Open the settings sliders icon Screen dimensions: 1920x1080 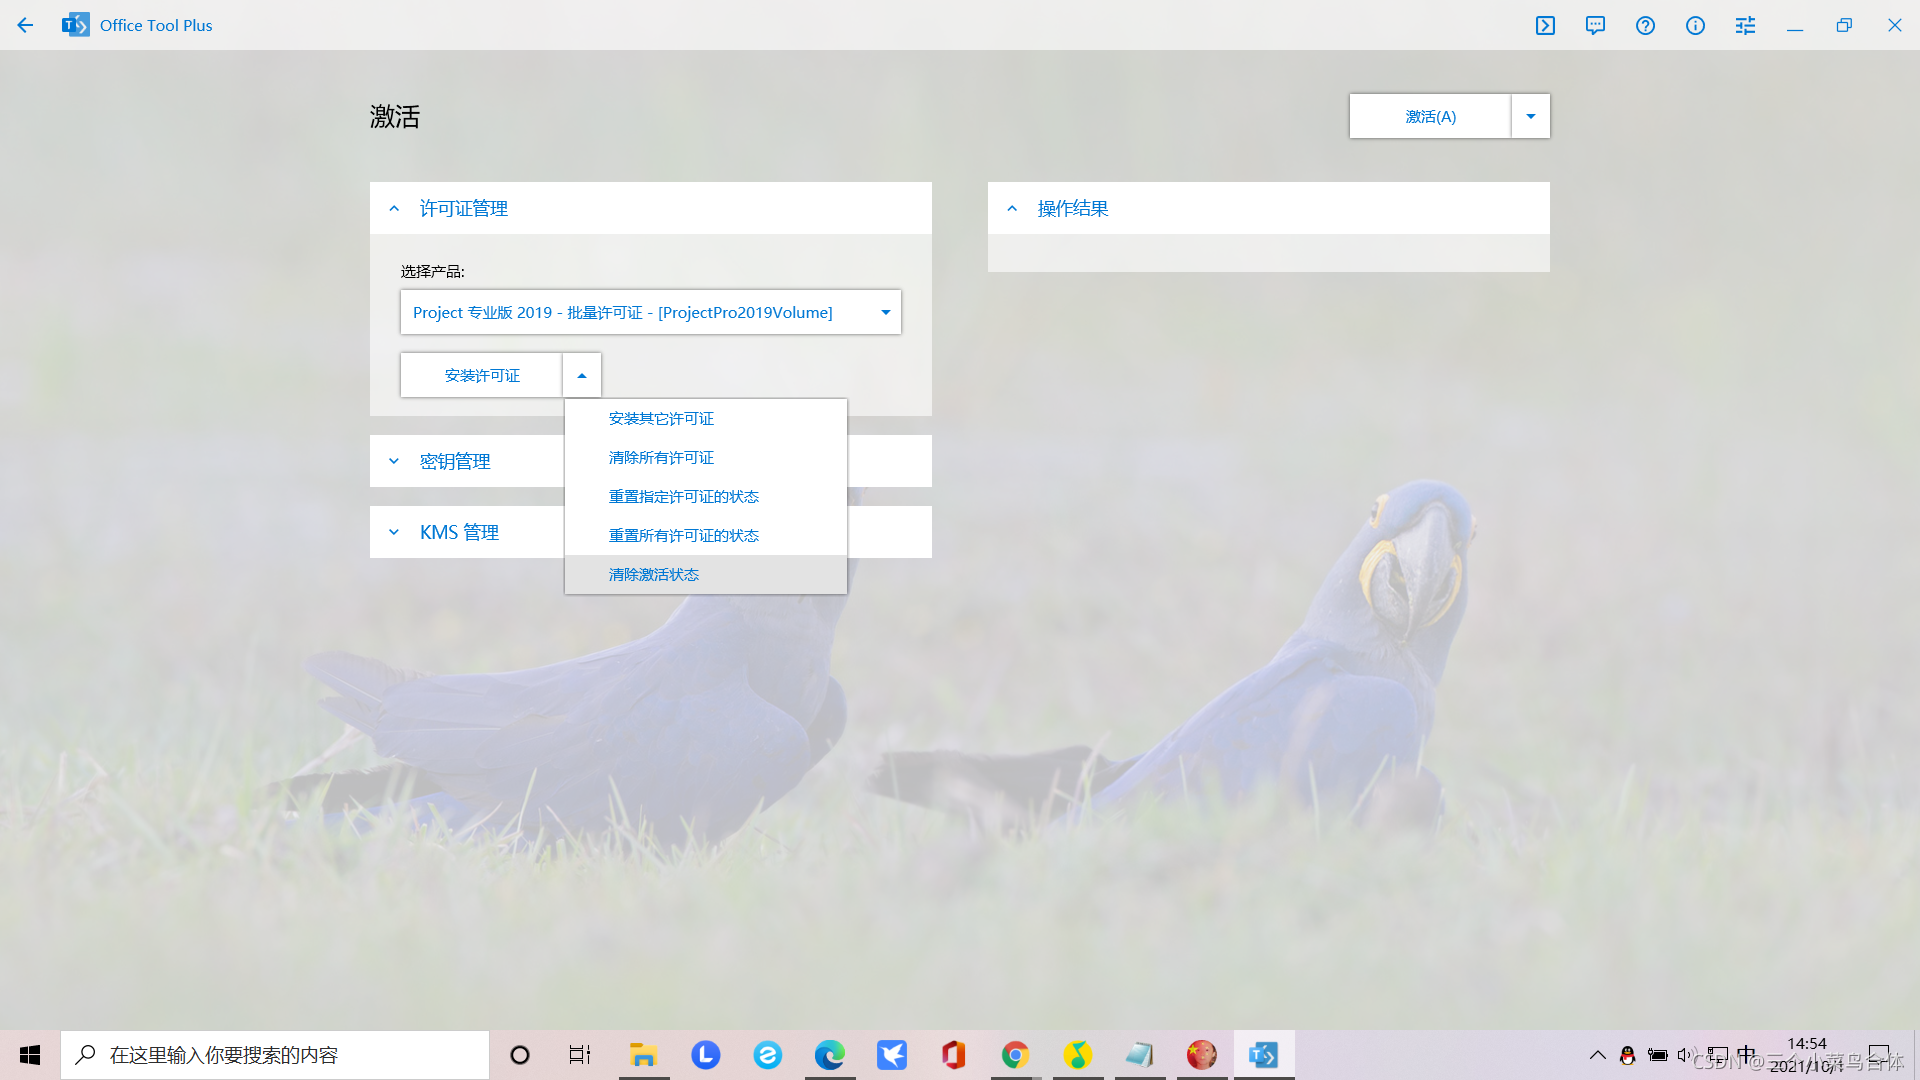point(1745,25)
